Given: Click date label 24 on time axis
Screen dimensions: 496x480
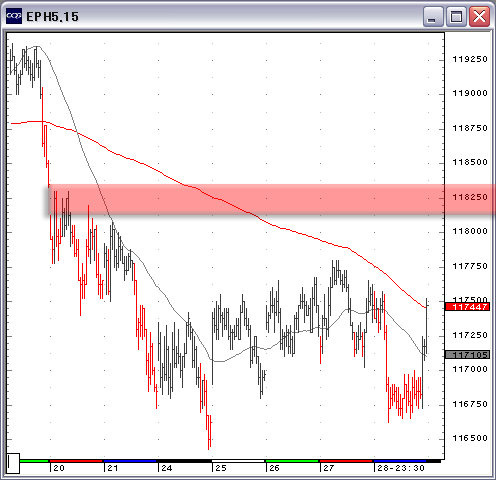Looking at the screenshot, I should (x=167, y=468).
